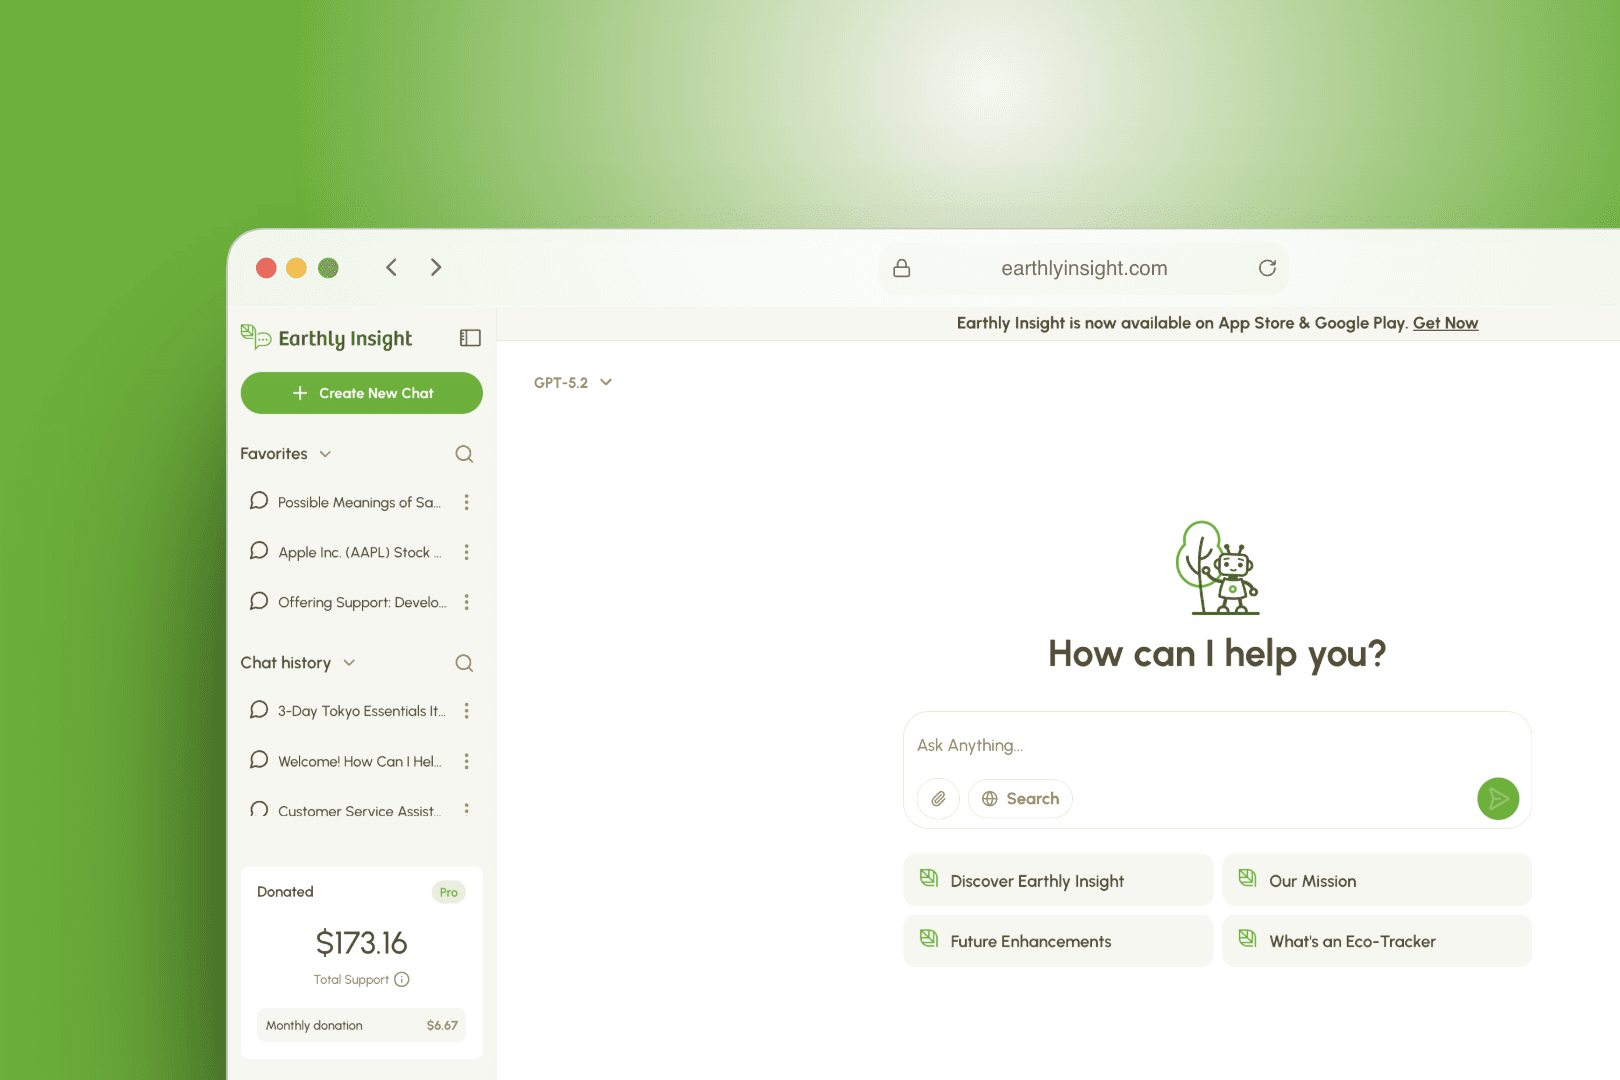Follow the Get Now link
Screen dimensions: 1620x1080
point(1445,323)
